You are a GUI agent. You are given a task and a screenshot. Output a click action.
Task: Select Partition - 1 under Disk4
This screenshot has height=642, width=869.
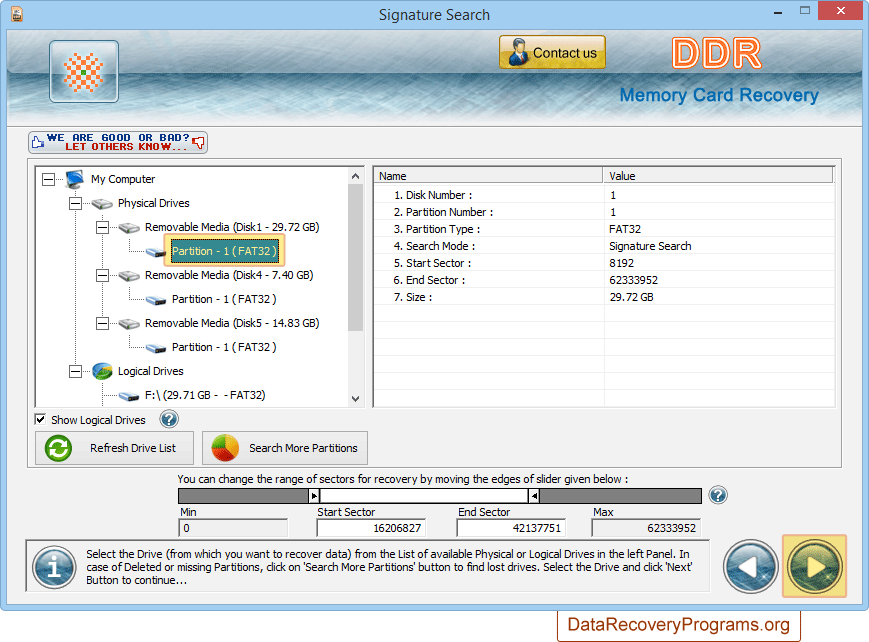[223, 299]
